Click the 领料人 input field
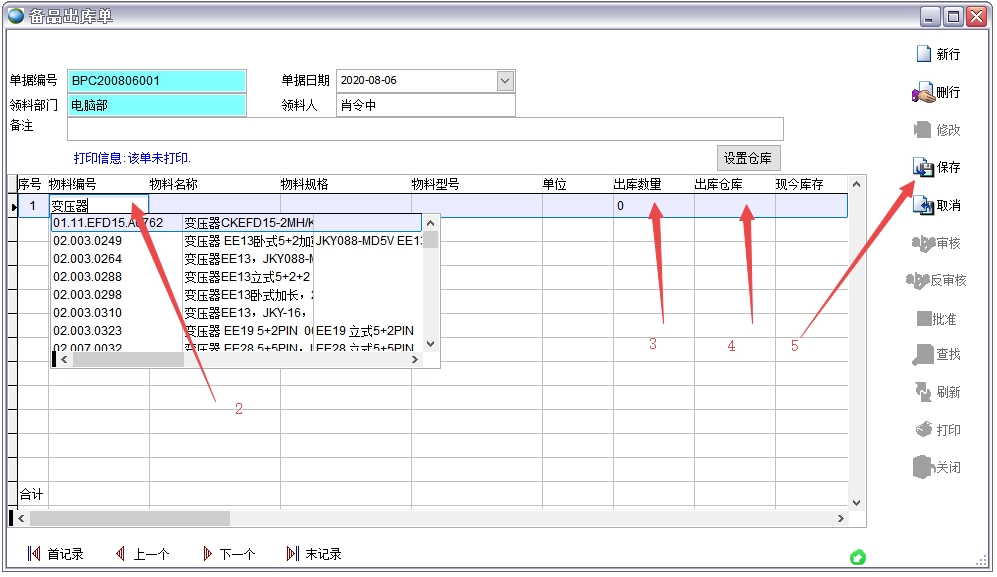 click(x=425, y=105)
